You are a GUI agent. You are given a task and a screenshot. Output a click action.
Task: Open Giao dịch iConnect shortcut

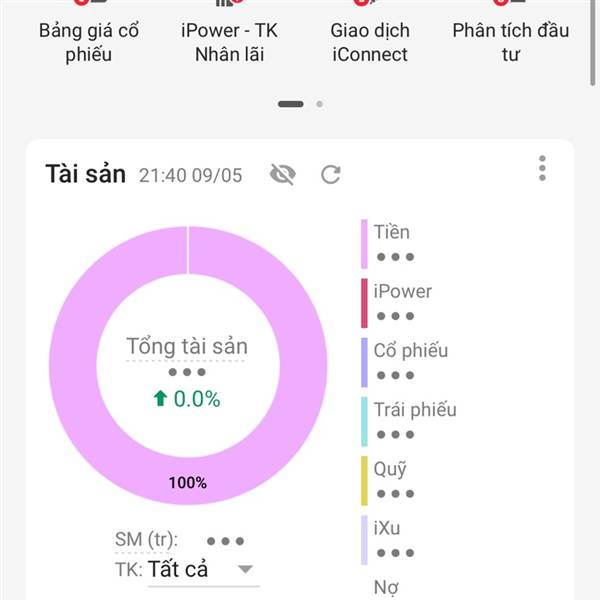[370, 34]
